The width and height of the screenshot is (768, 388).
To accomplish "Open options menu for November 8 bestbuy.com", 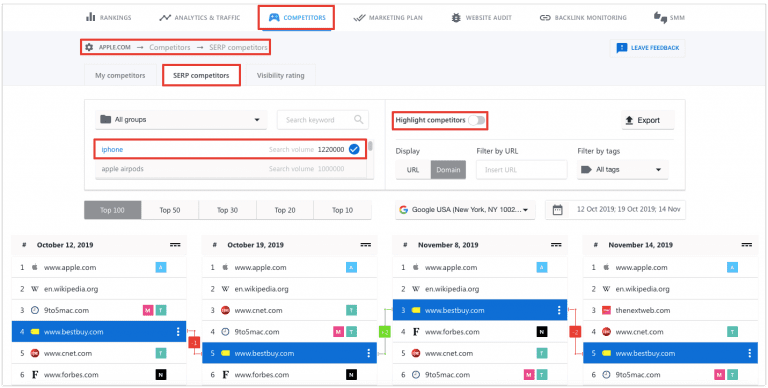I will [x=559, y=311].
